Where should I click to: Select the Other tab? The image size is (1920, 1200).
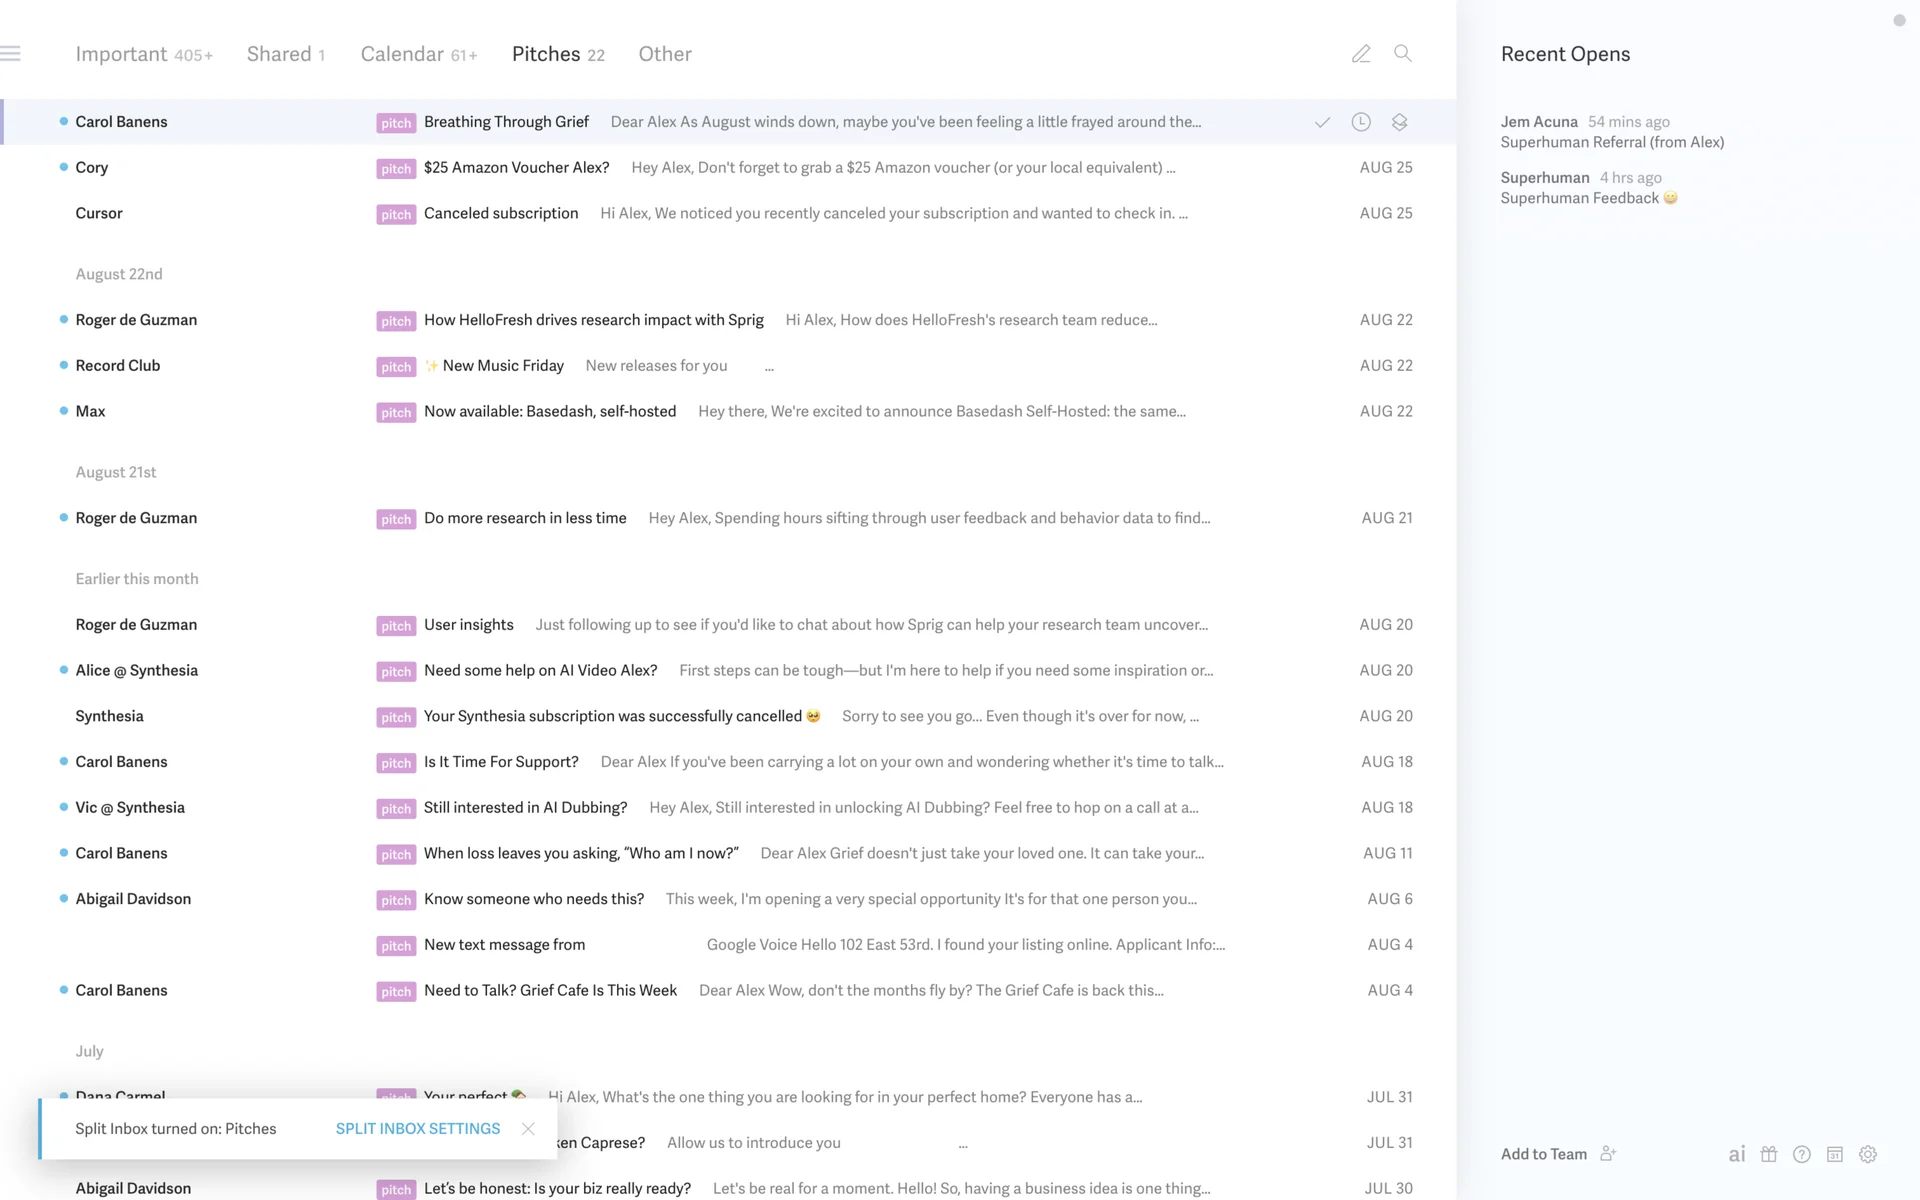click(665, 54)
